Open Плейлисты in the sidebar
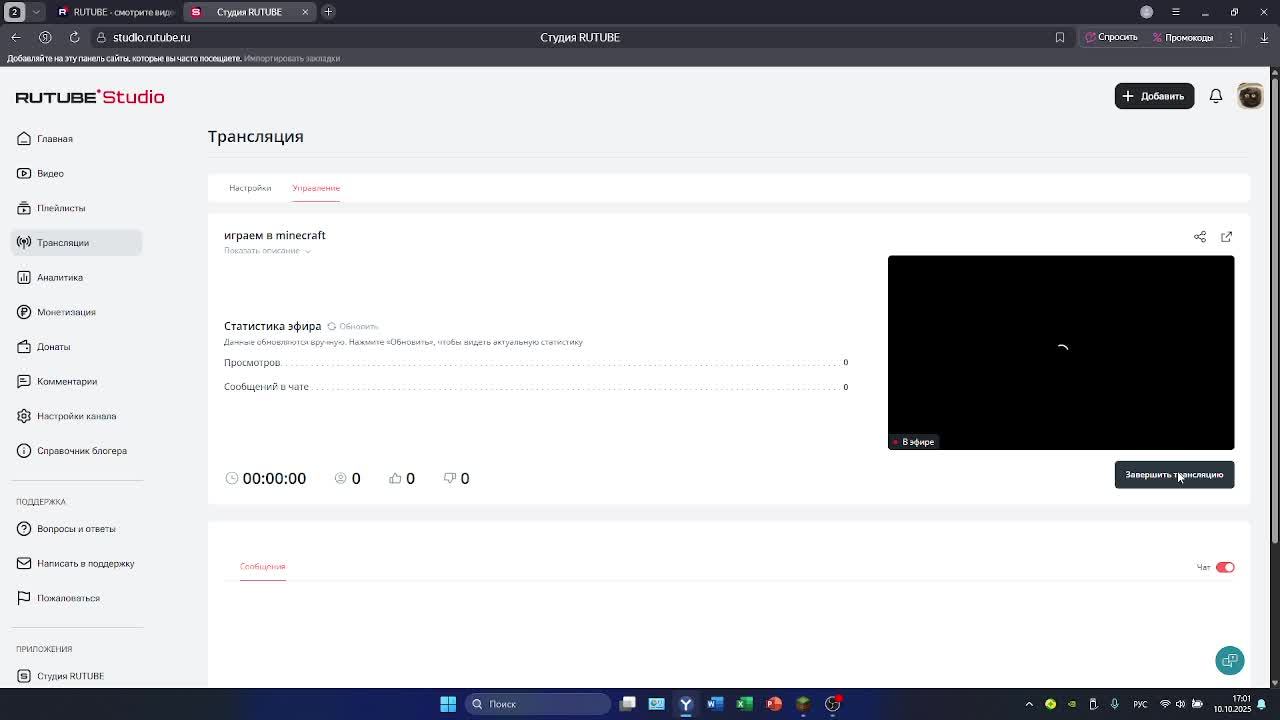The width and height of the screenshot is (1280, 720). coord(76,208)
